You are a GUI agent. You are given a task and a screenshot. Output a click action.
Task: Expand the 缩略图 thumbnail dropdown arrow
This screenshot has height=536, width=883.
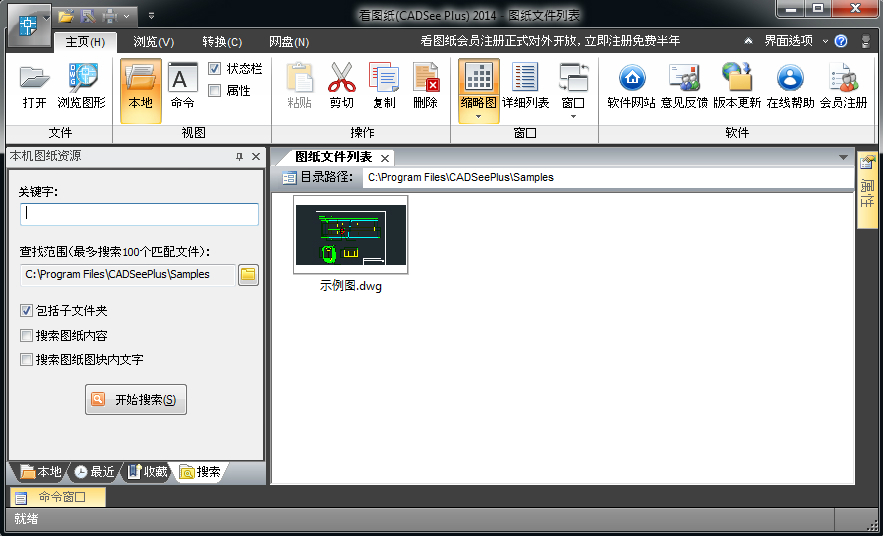pos(479,116)
